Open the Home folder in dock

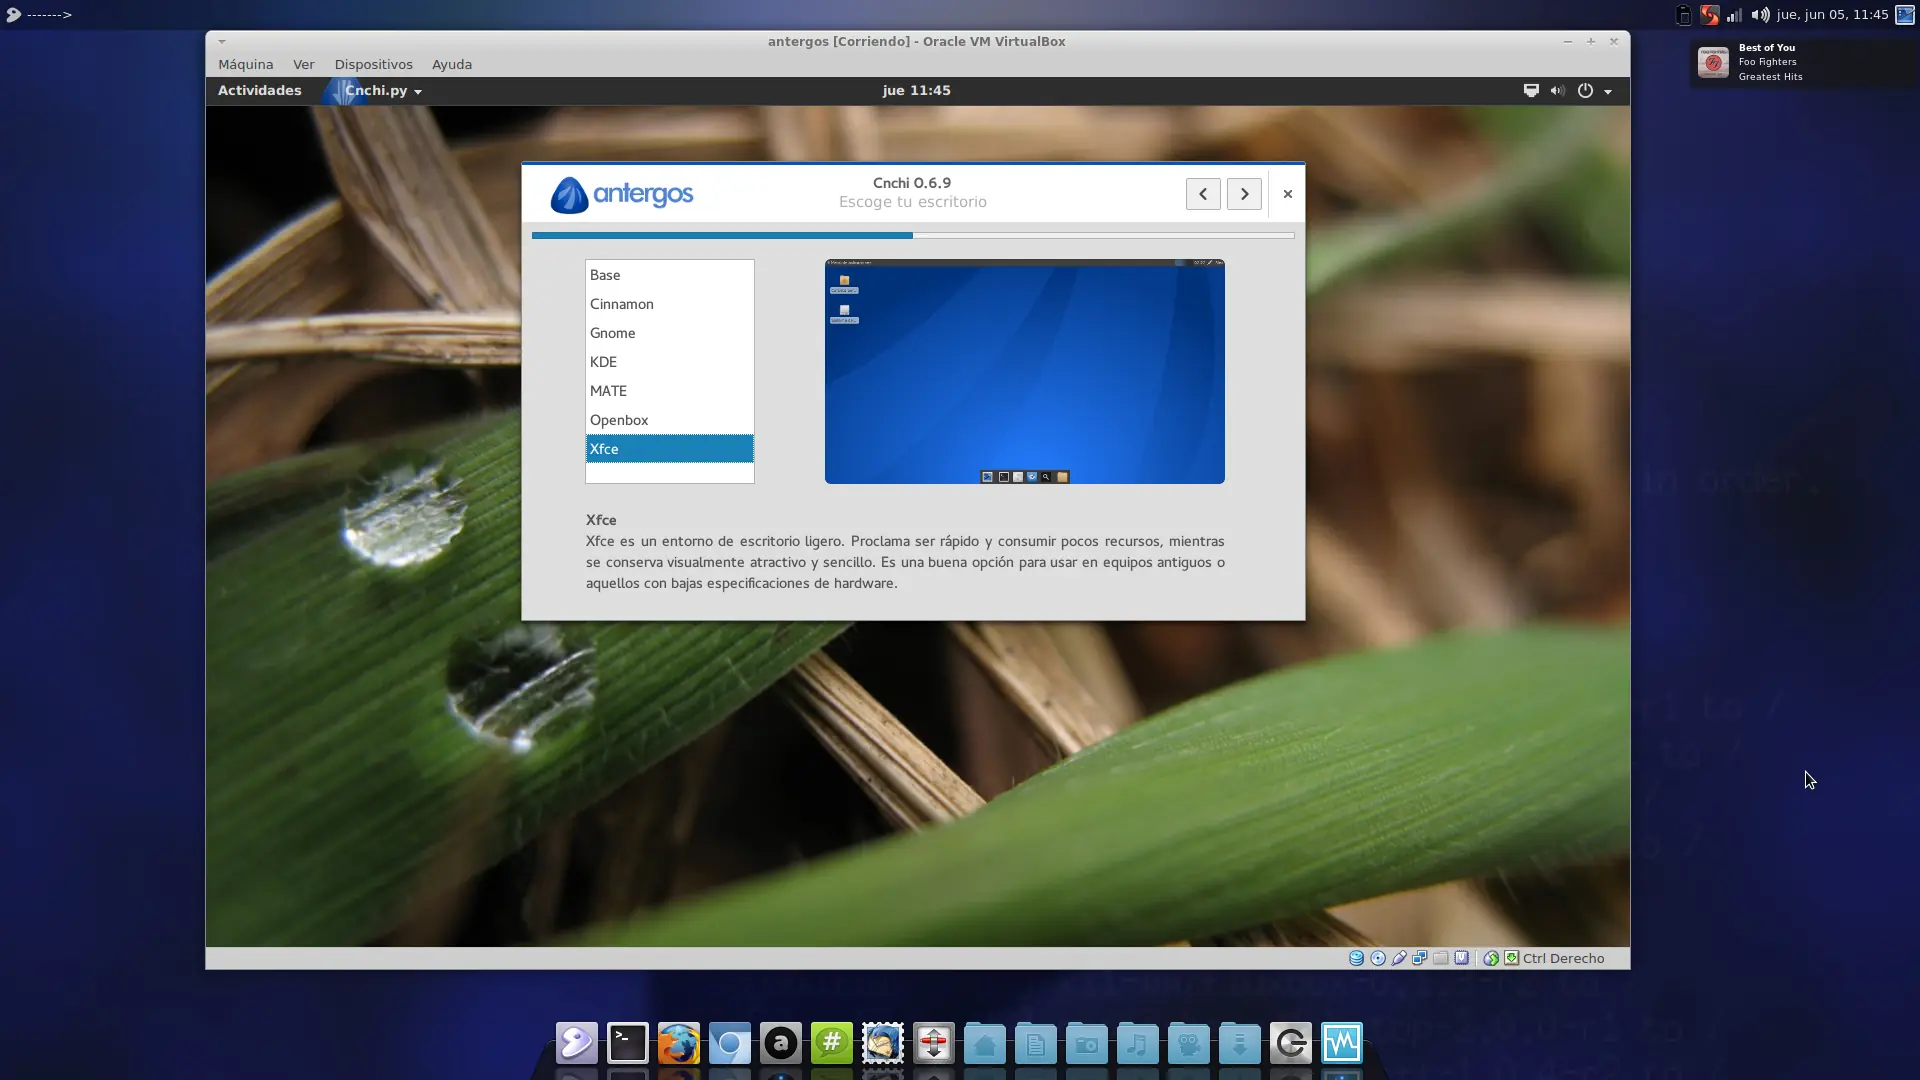[985, 1043]
